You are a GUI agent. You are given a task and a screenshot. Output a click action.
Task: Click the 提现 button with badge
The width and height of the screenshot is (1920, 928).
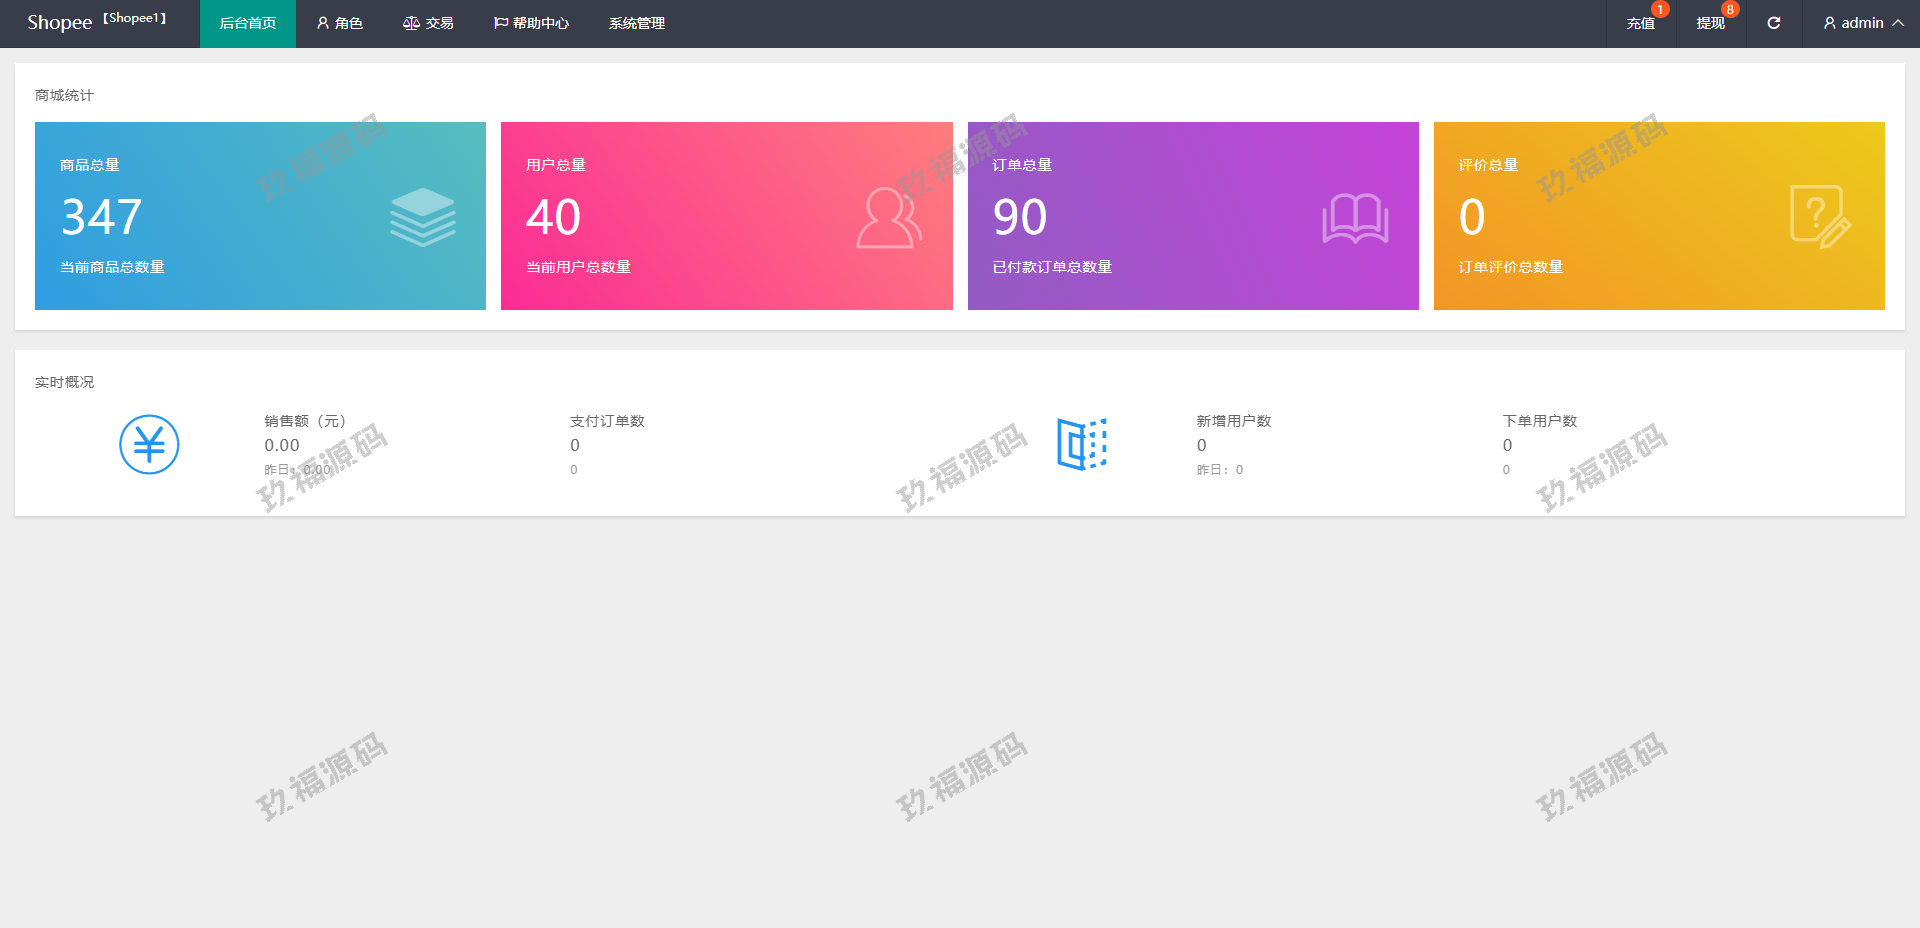tap(1710, 23)
